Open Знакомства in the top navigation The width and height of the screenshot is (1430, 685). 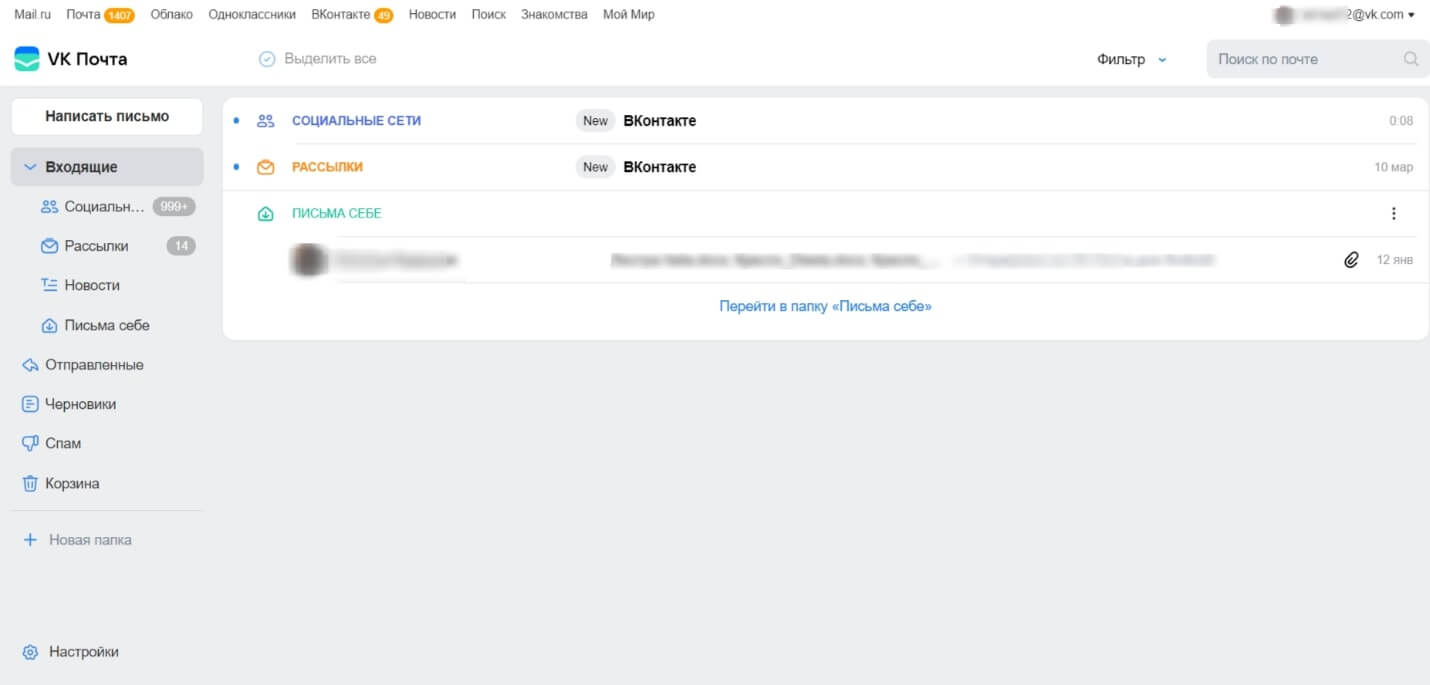[x=554, y=15]
